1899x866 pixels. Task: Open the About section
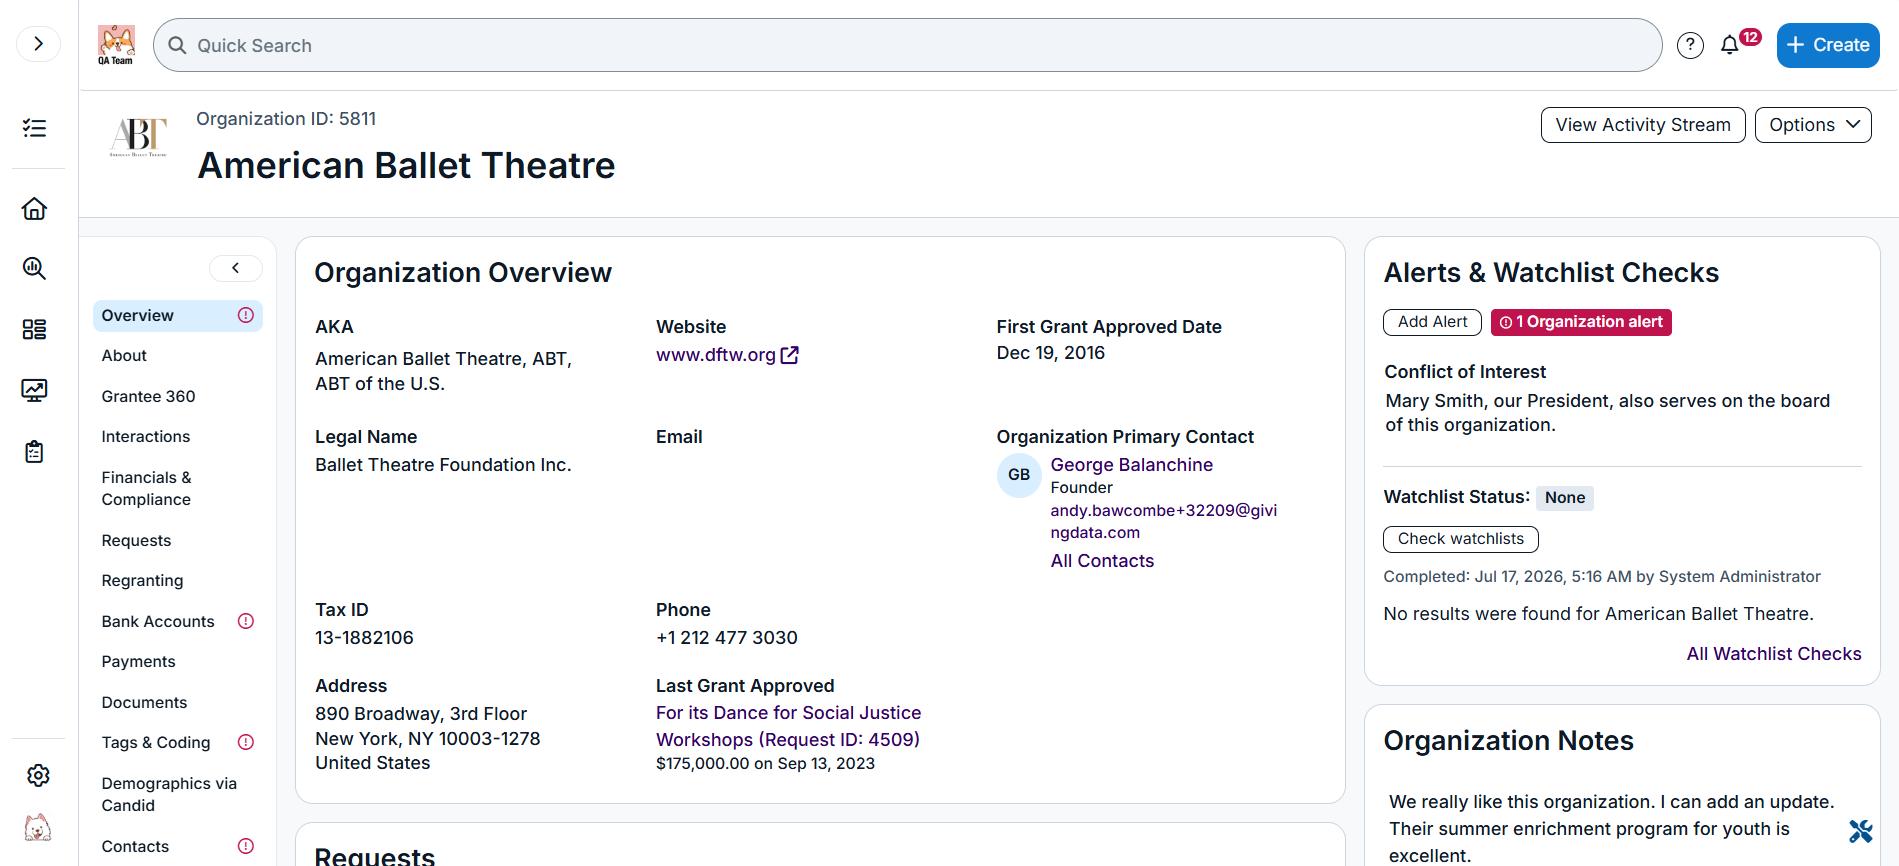(124, 356)
